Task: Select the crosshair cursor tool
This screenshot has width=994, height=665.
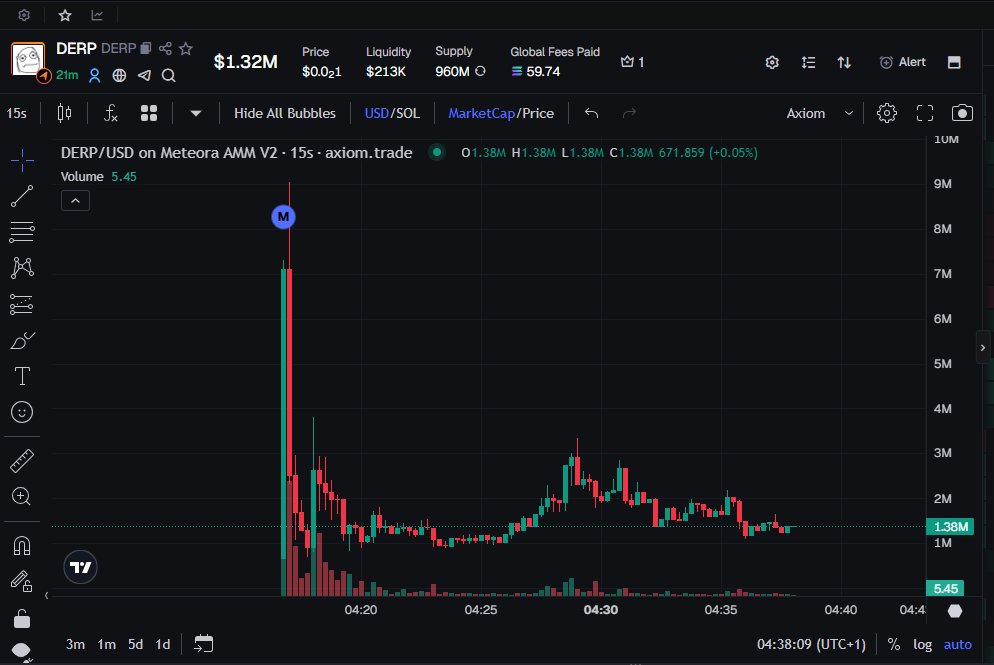Action: coord(22,160)
